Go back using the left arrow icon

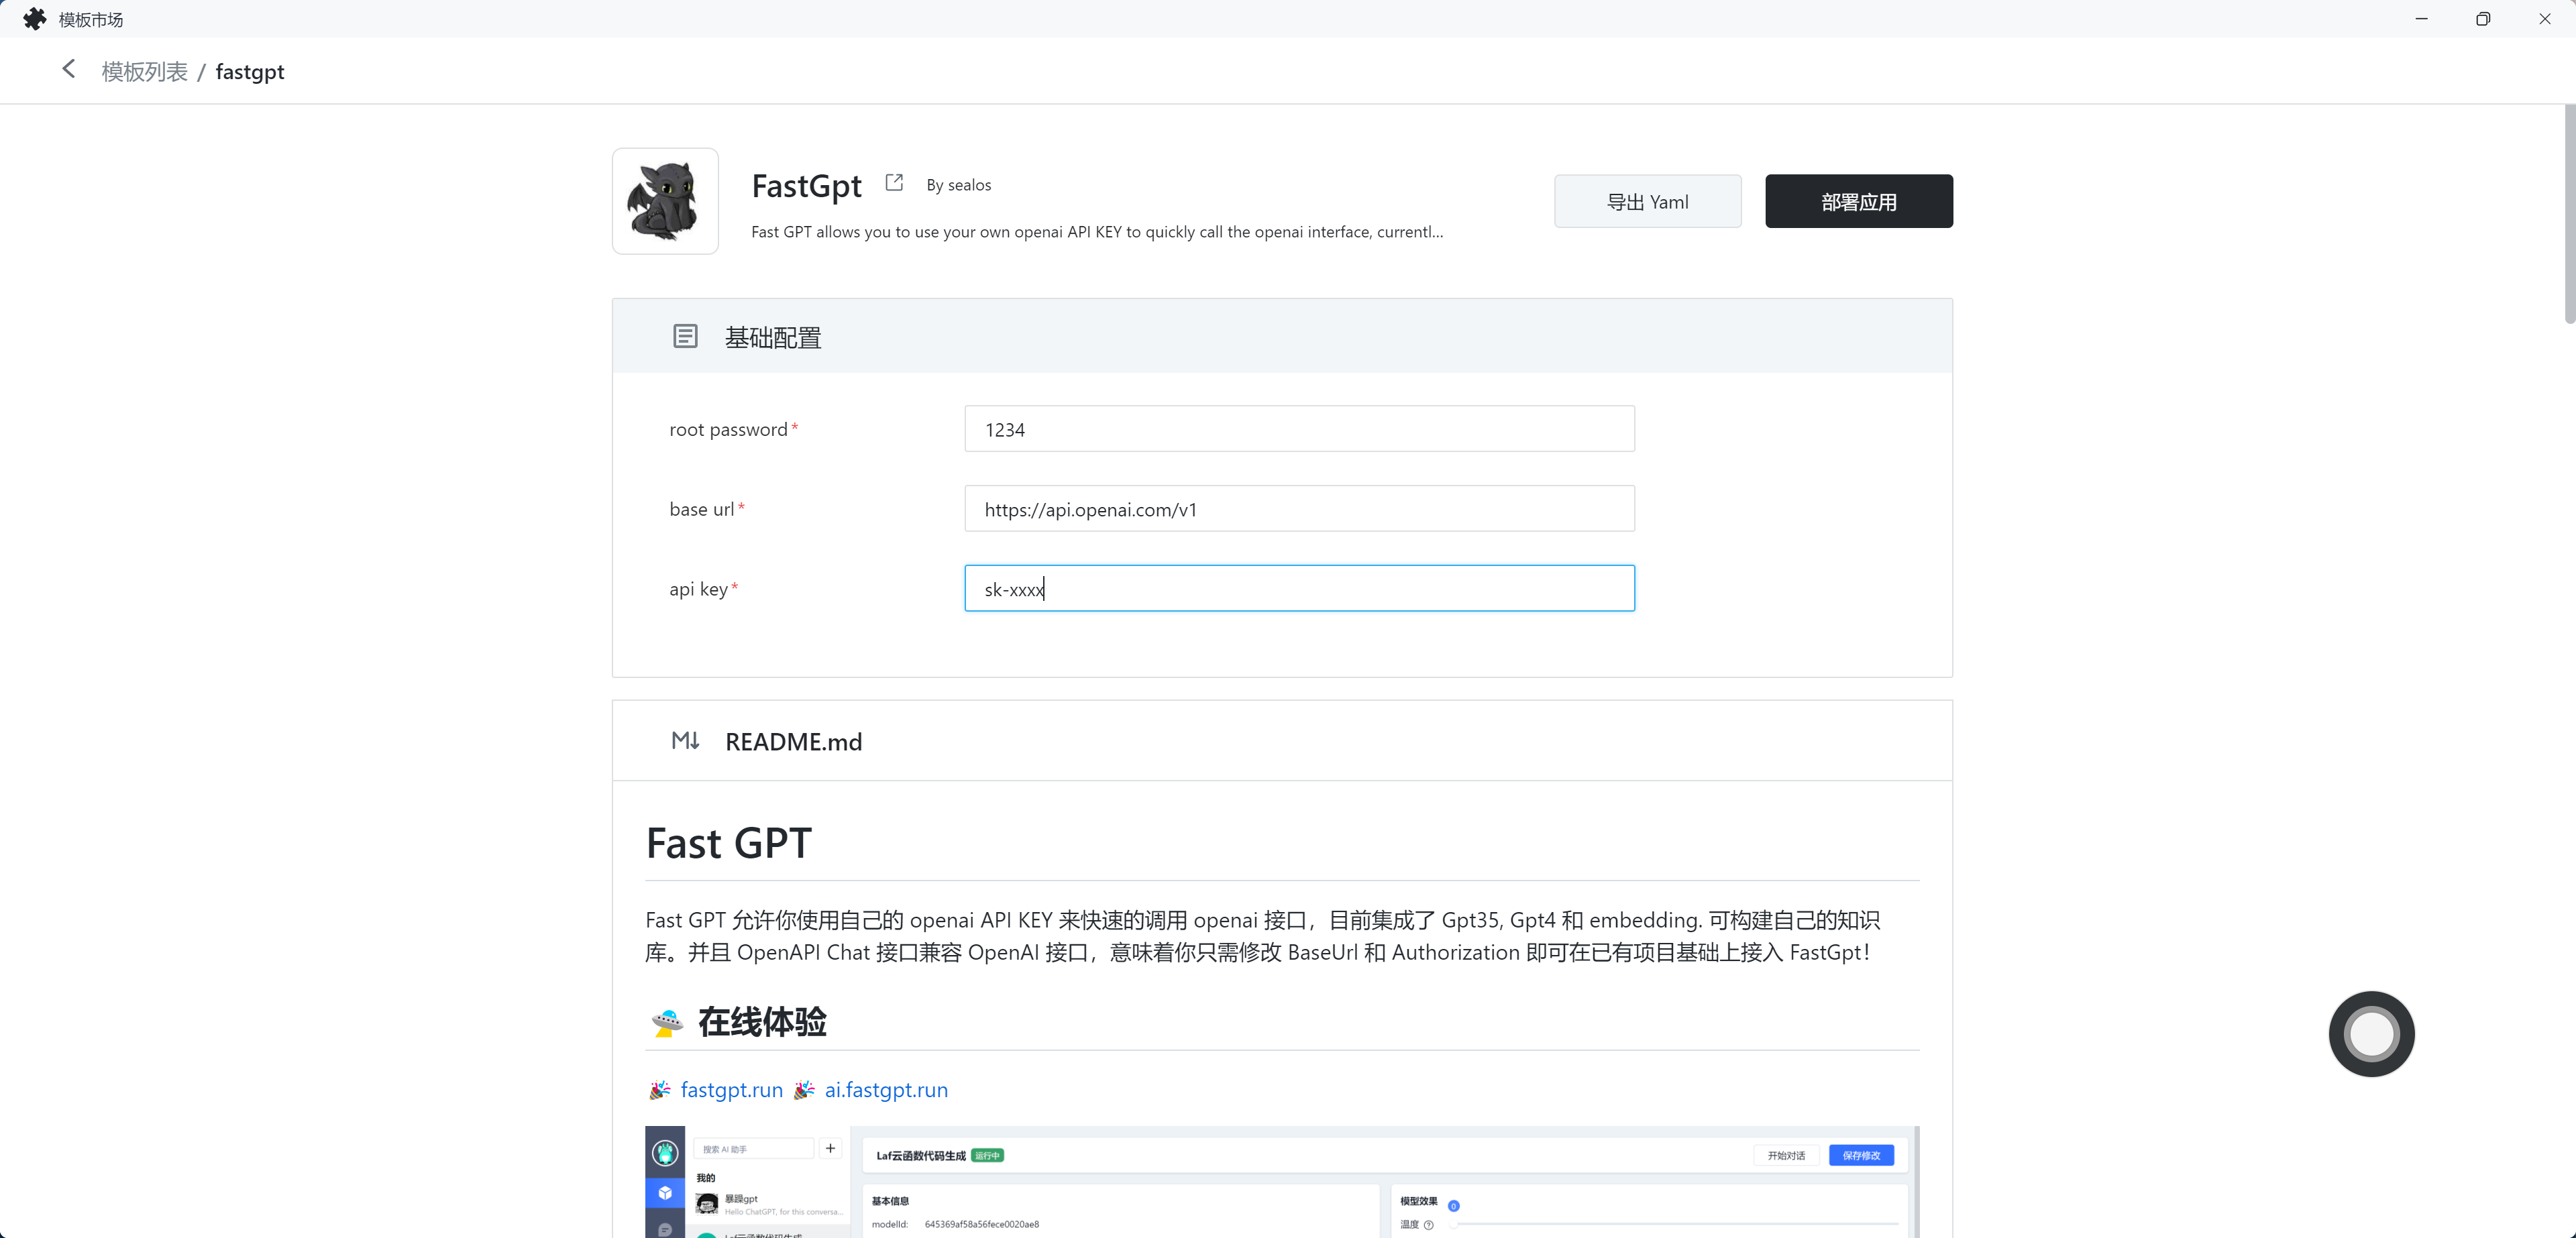tap(68, 69)
